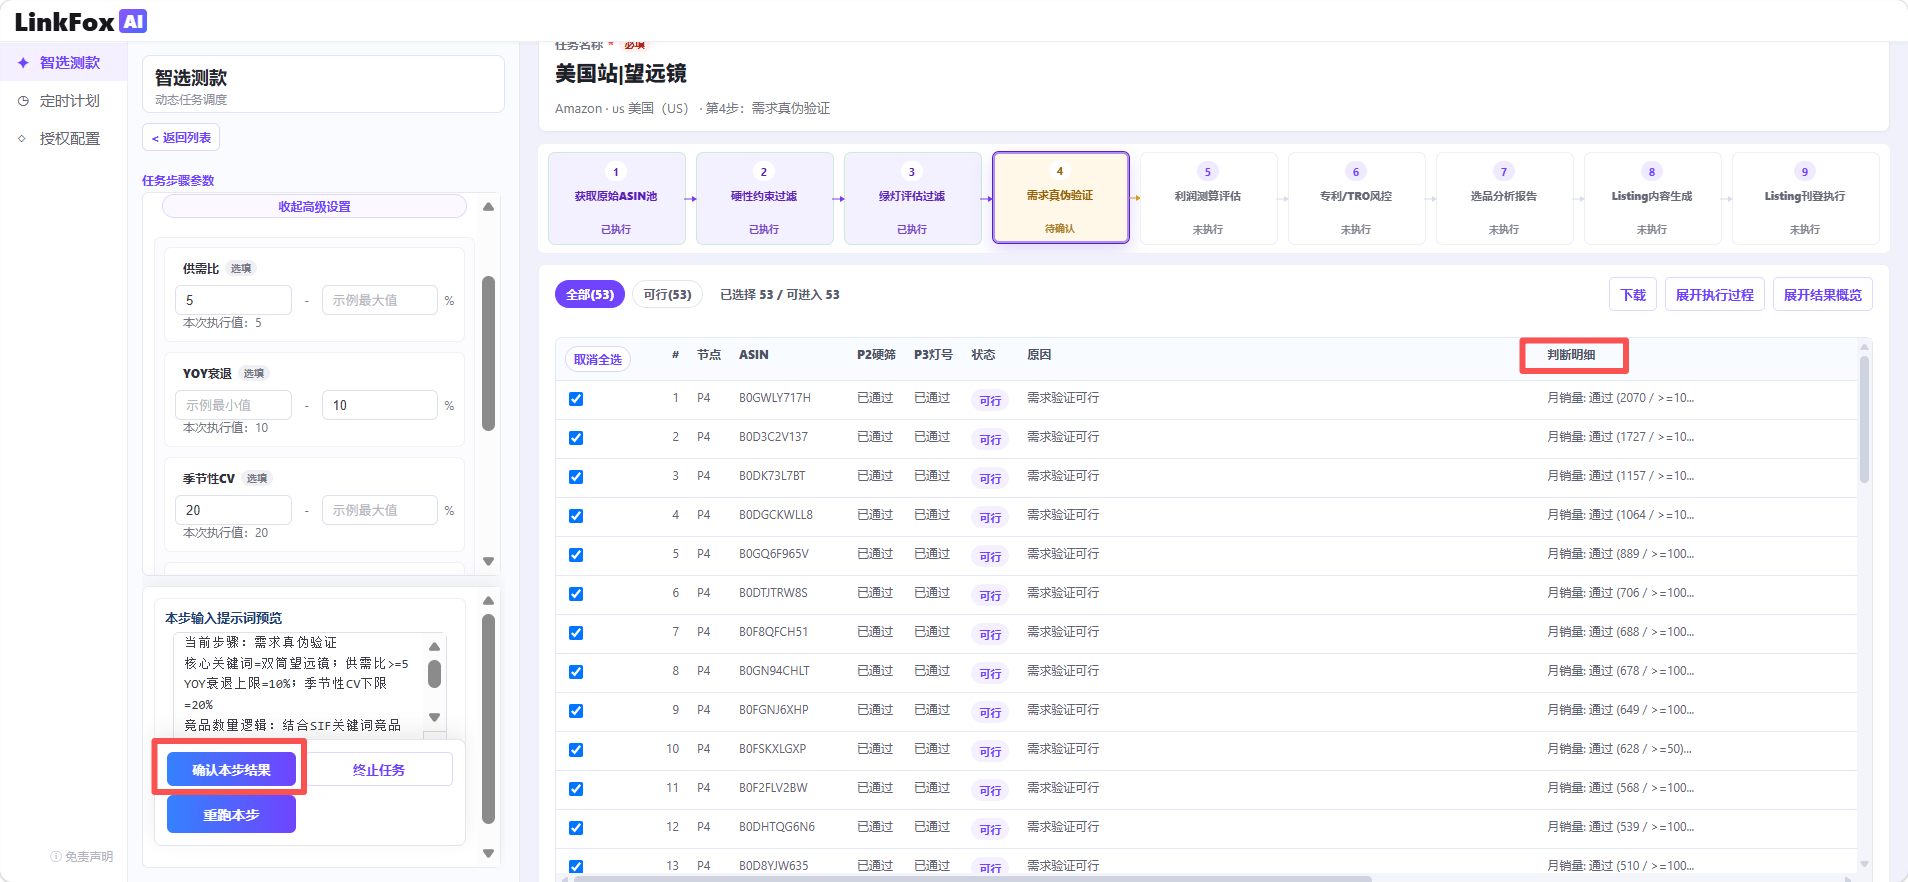Image resolution: width=1908 pixels, height=882 pixels.
Task: Open 智选测款 in the sidebar
Action: (64, 62)
